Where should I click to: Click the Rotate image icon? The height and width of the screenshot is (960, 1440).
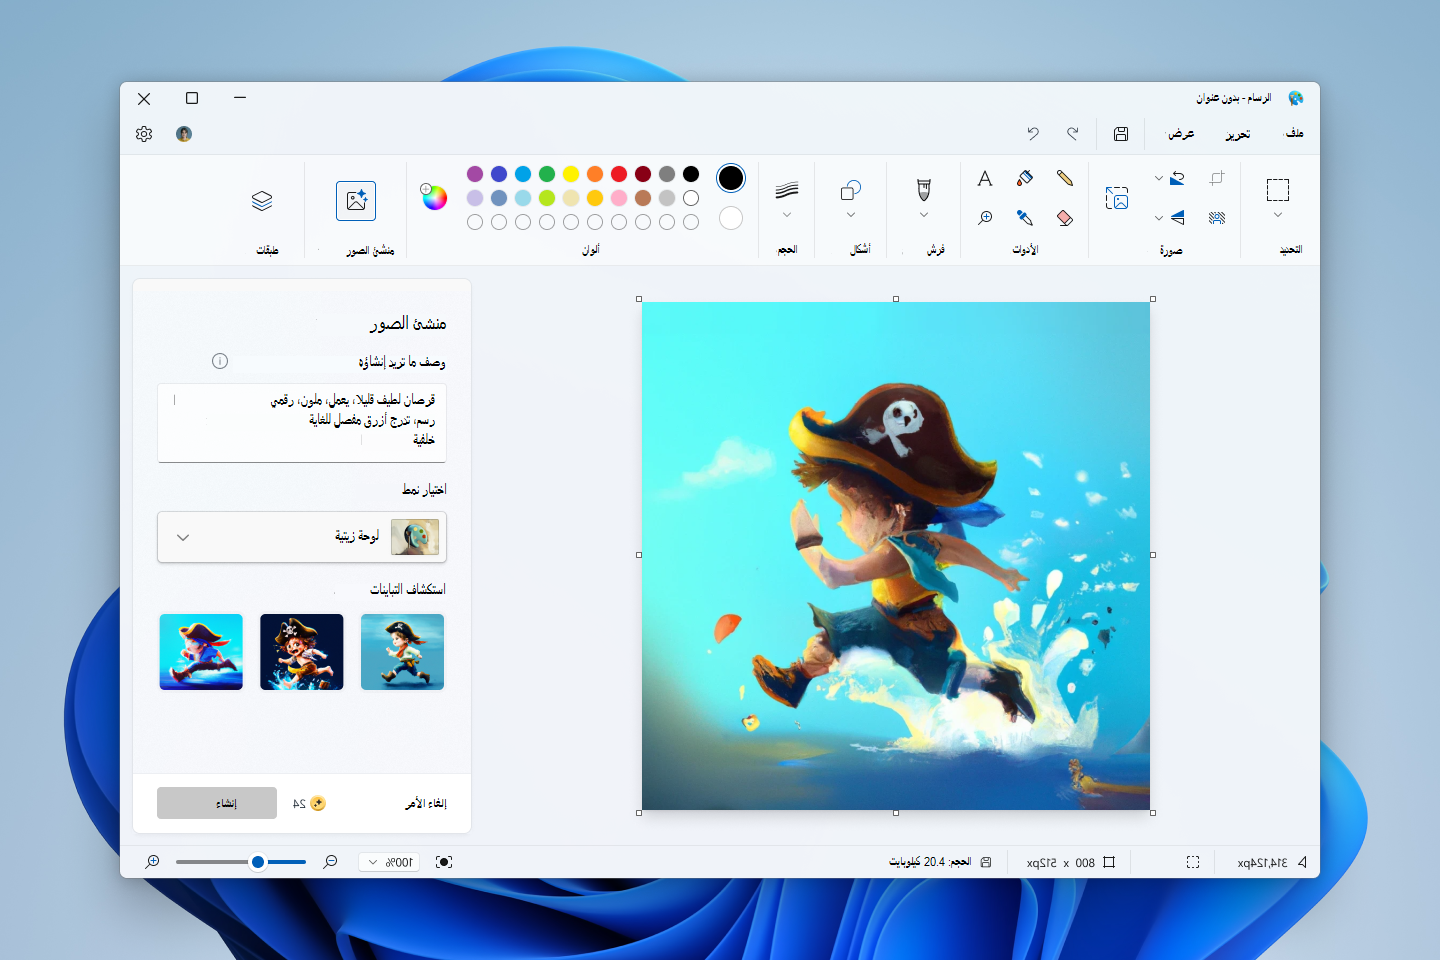pyautogui.click(x=1178, y=178)
